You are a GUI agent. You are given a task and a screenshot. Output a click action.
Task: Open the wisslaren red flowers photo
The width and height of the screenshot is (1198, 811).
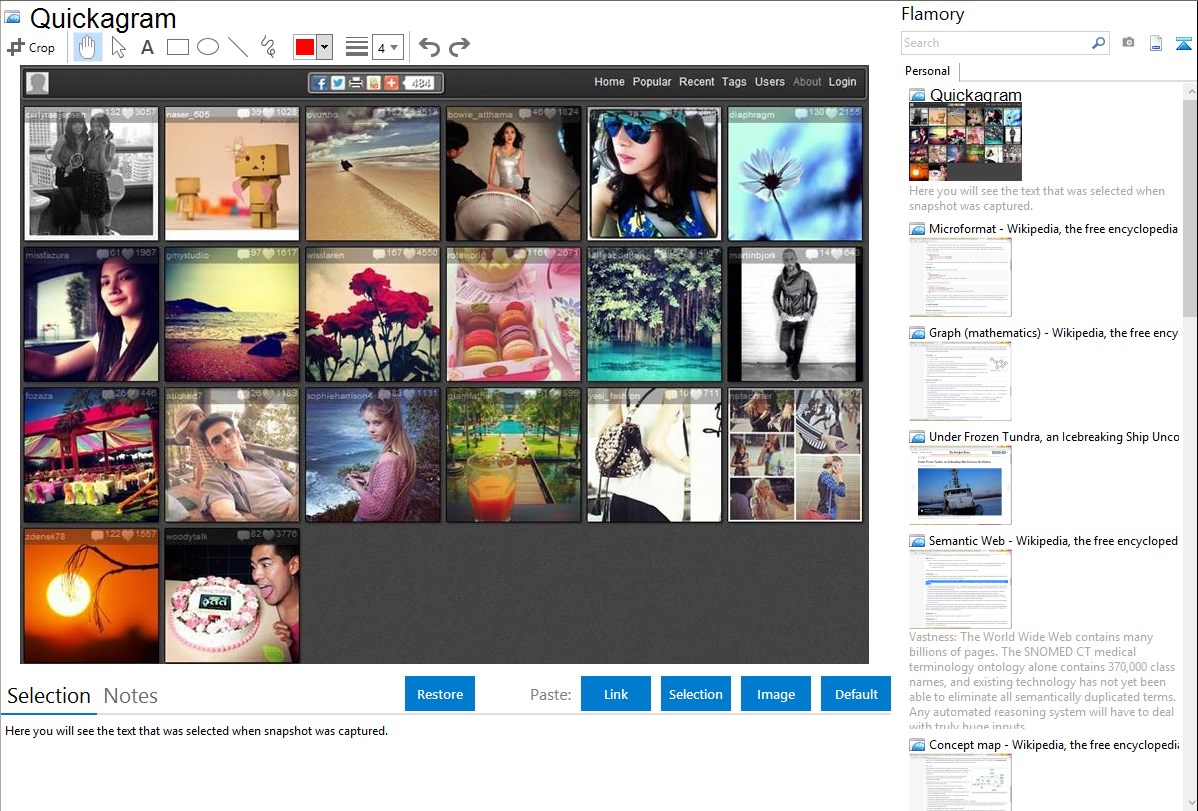point(373,314)
